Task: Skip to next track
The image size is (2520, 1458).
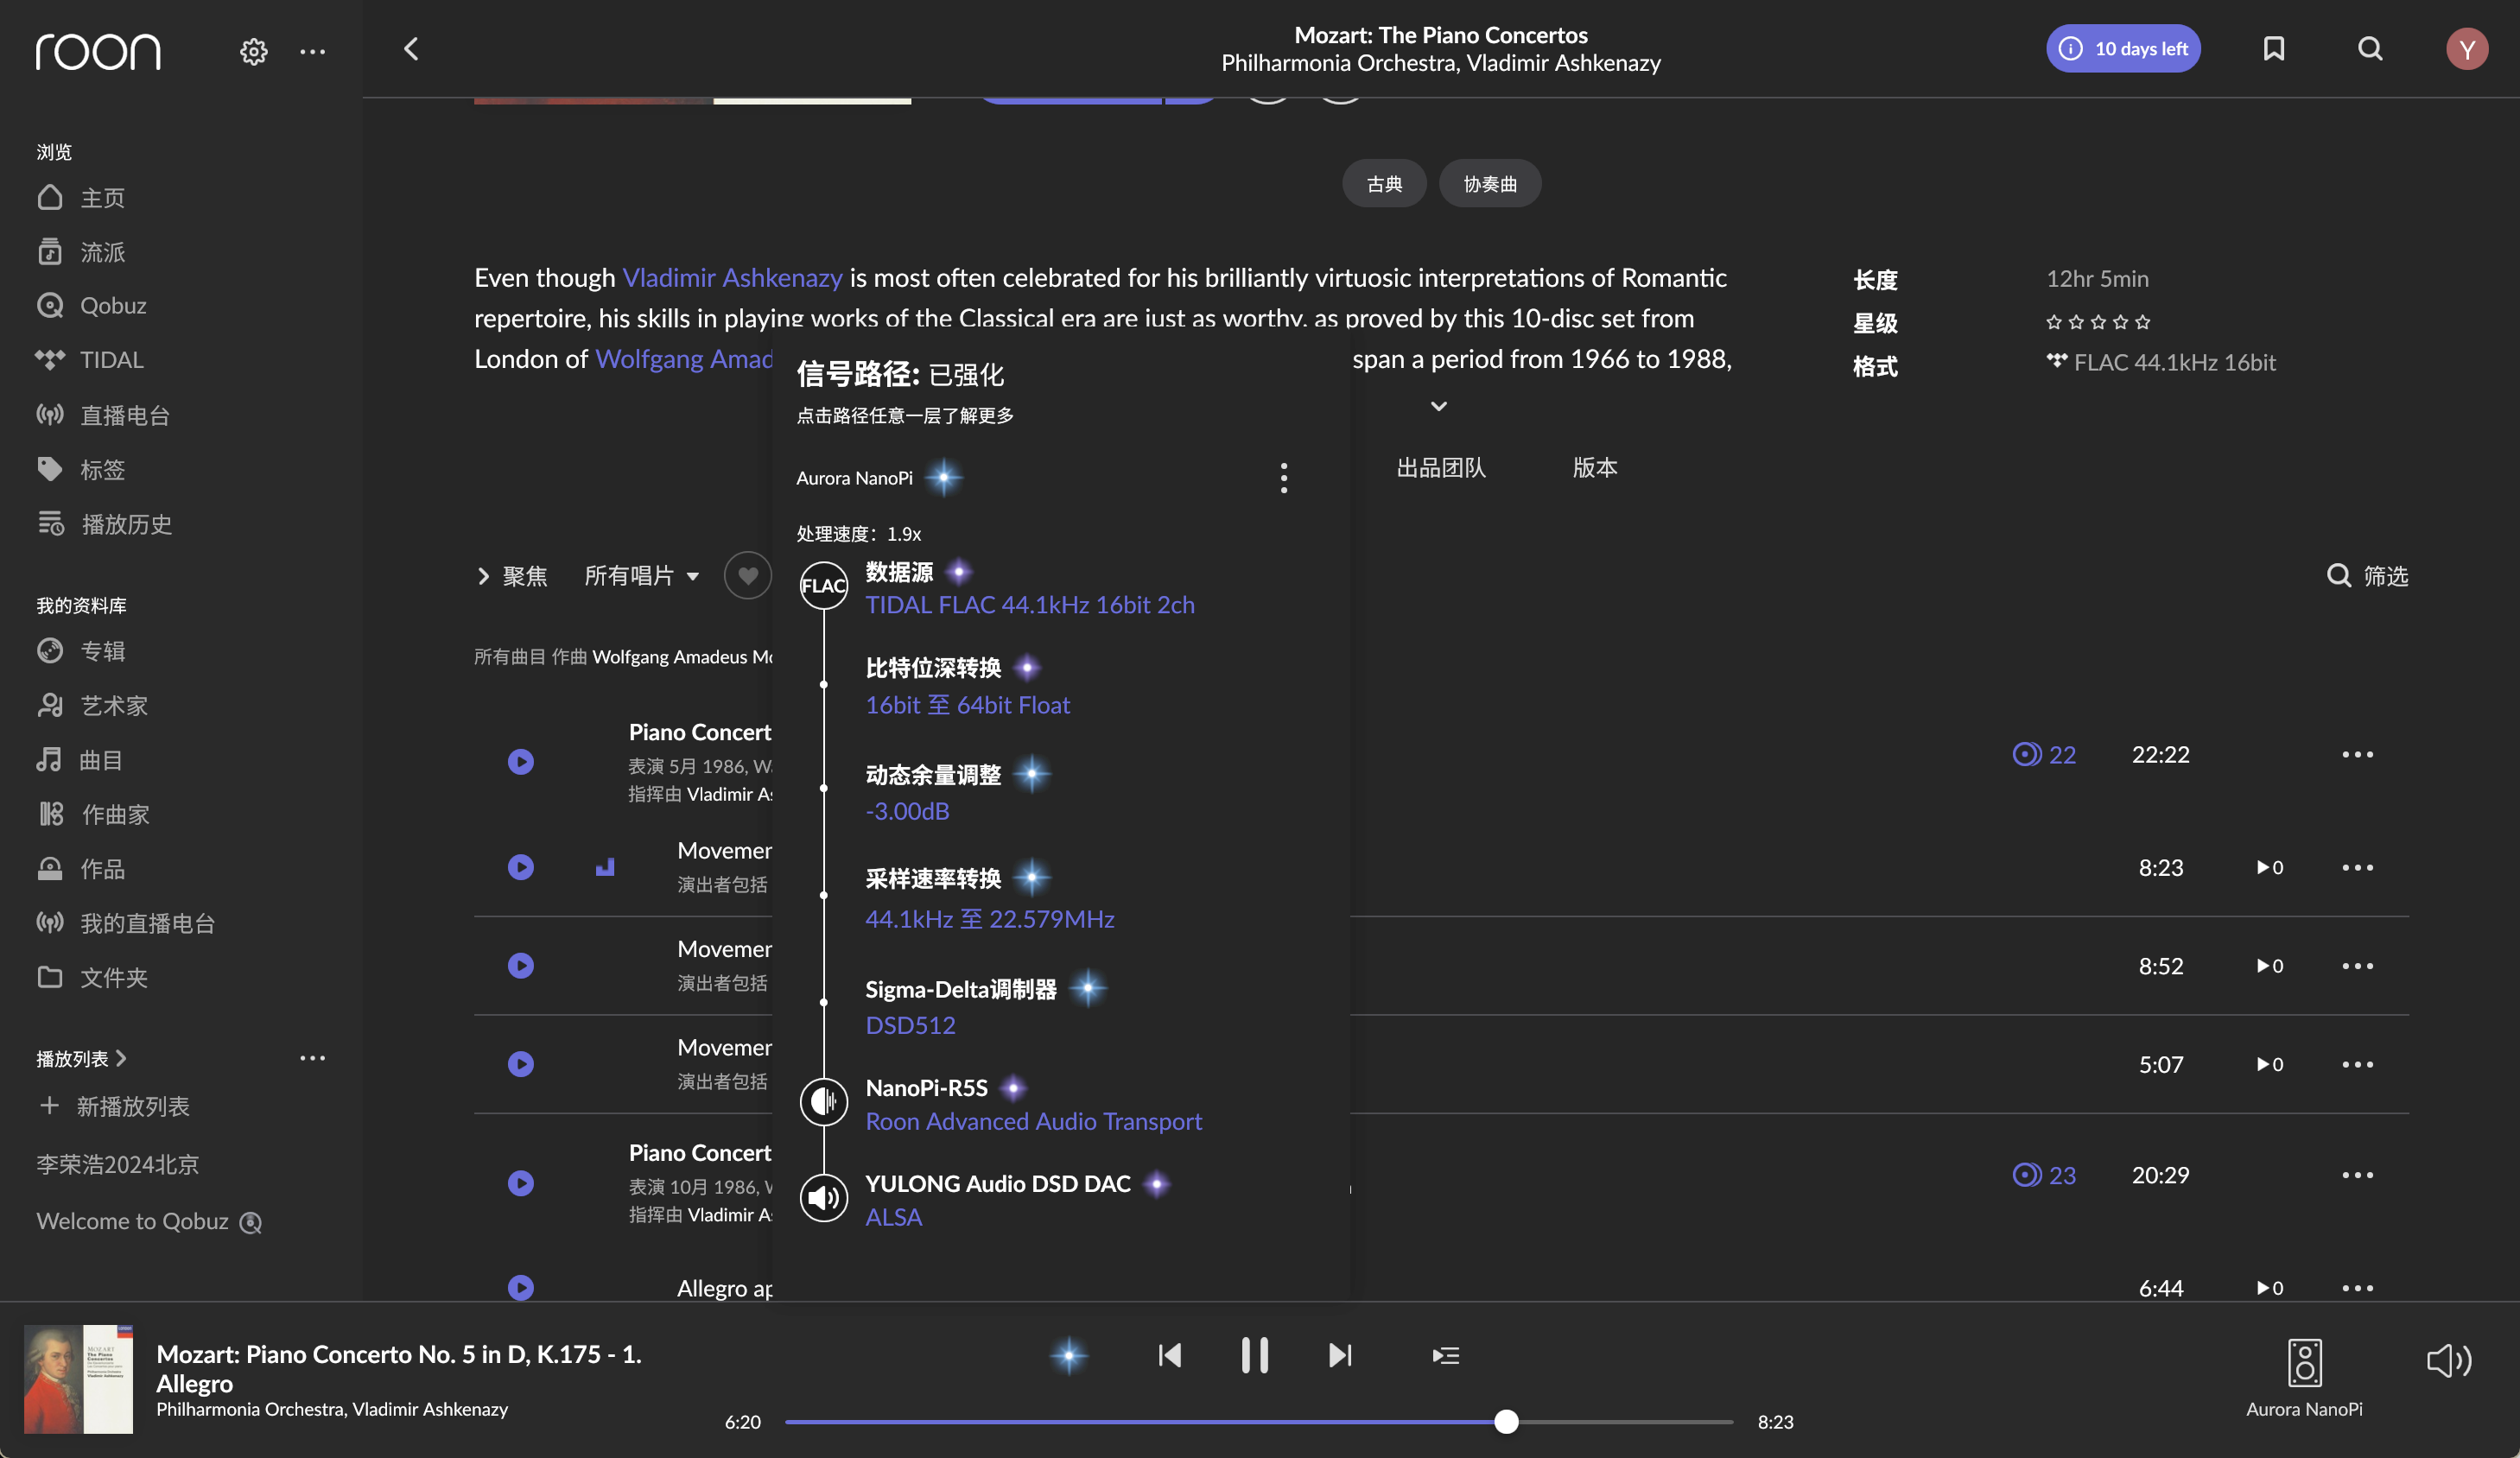Action: tap(1340, 1355)
